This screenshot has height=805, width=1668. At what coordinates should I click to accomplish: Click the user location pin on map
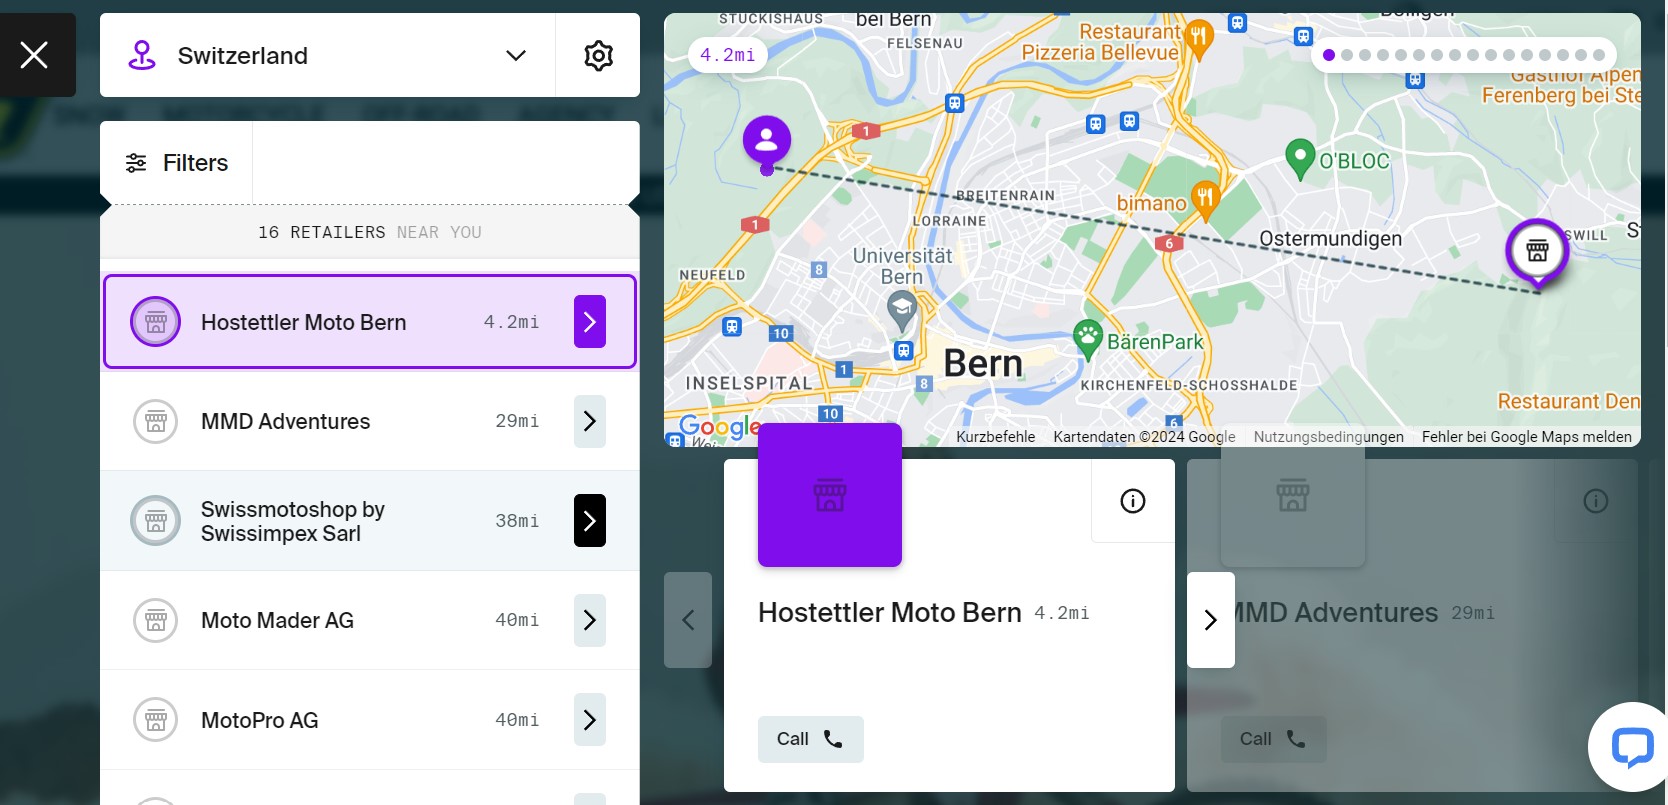[x=767, y=141]
